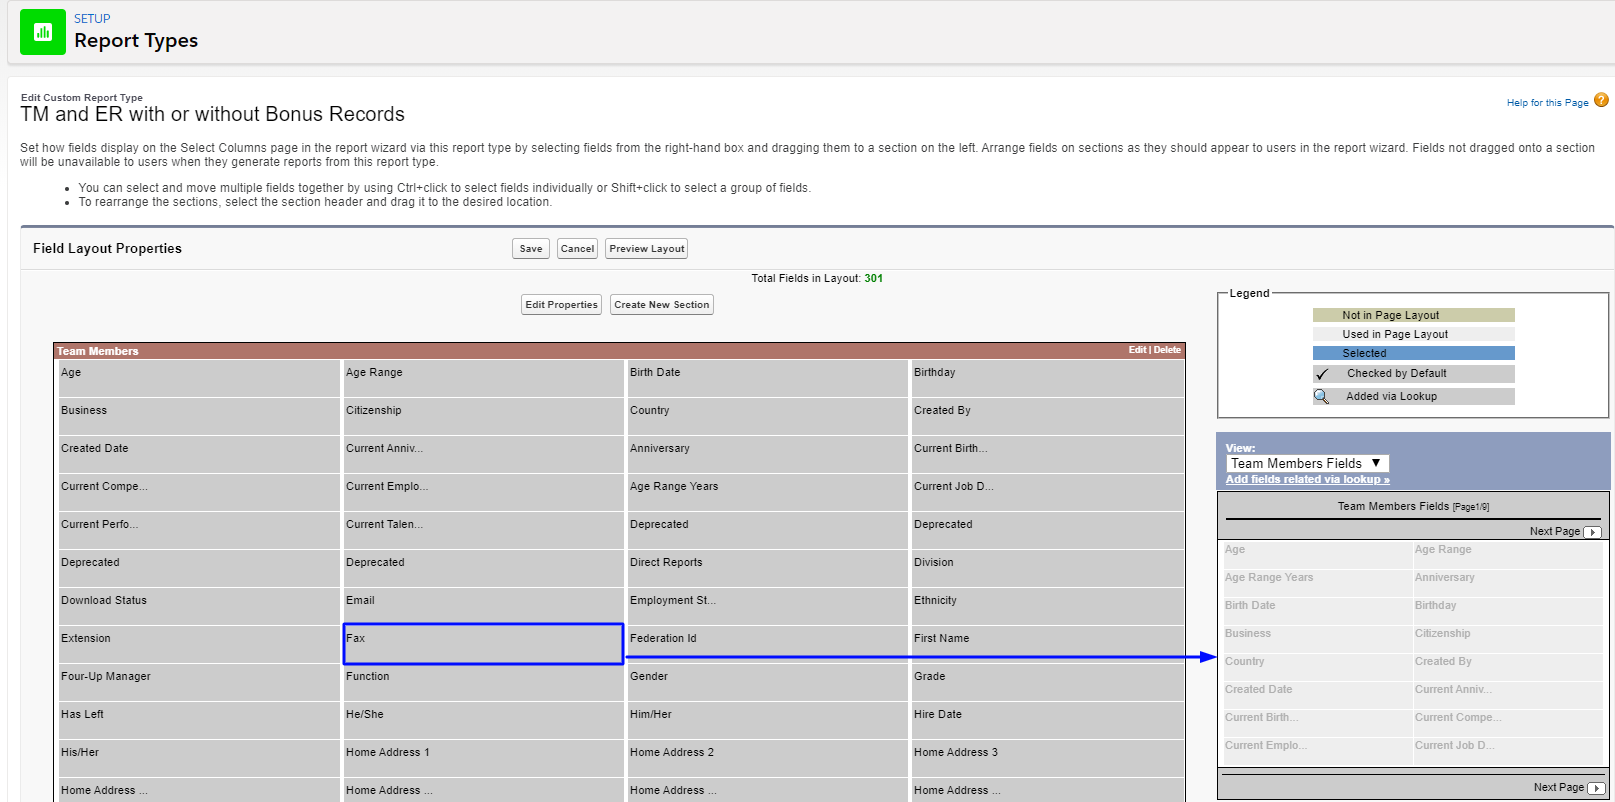Open help via the orange question mark icon
The height and width of the screenshot is (802, 1615).
pyautogui.click(x=1601, y=100)
